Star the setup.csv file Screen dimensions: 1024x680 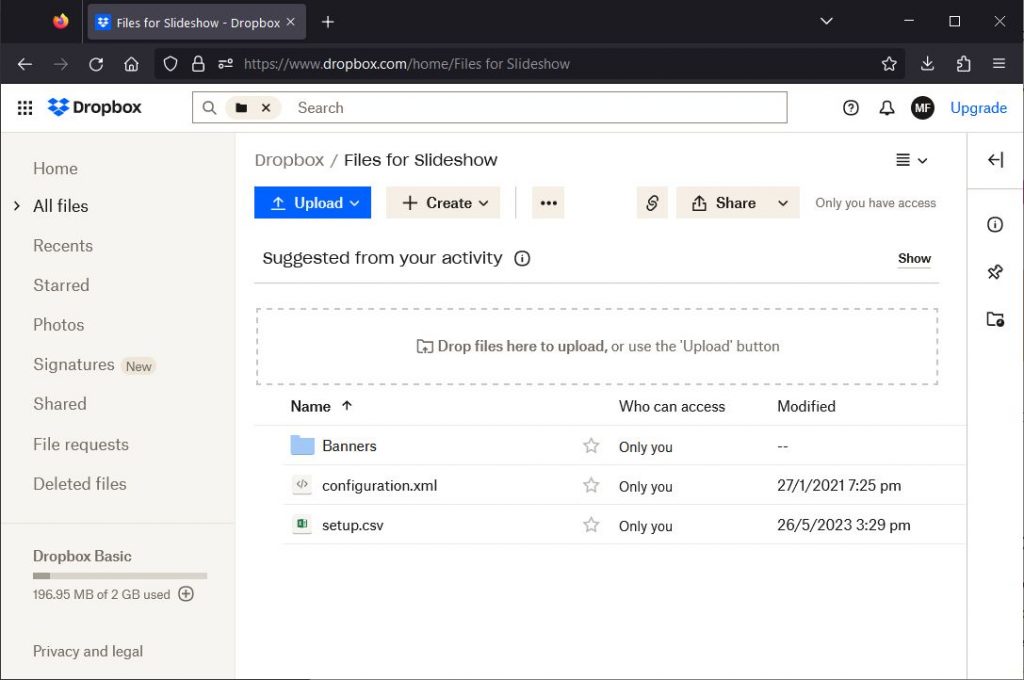(591, 525)
